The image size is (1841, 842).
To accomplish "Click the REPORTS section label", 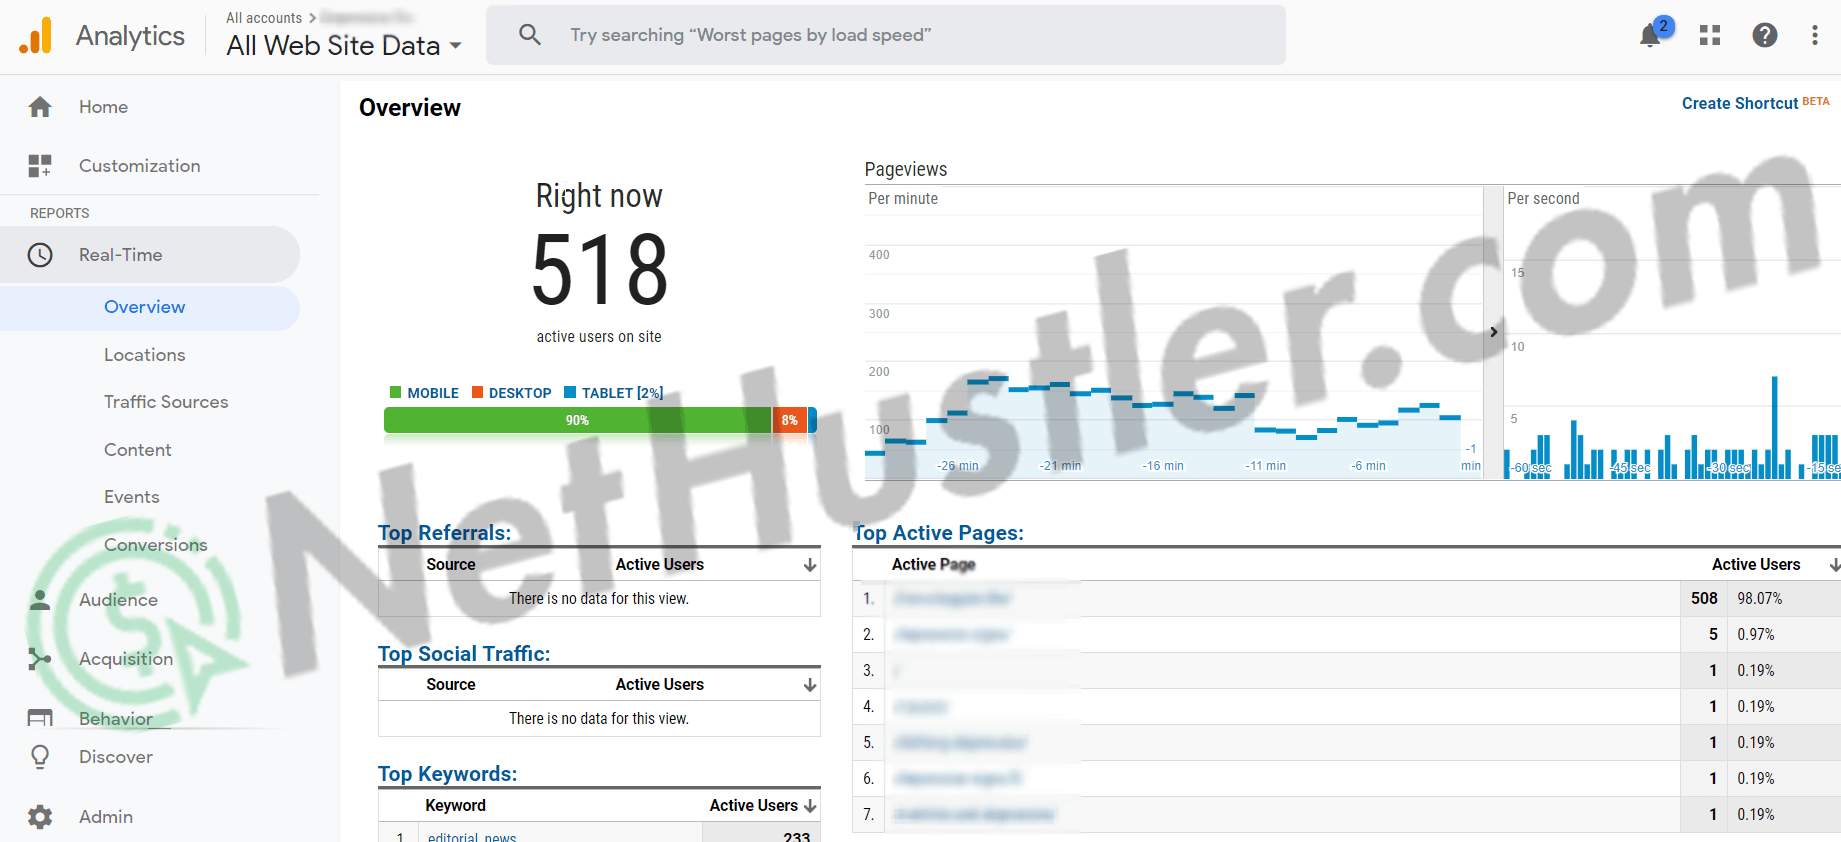I will click(60, 213).
